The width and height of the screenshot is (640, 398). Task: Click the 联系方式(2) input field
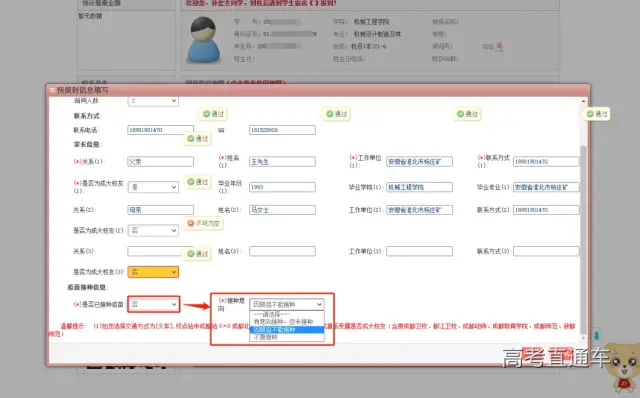(x=546, y=210)
